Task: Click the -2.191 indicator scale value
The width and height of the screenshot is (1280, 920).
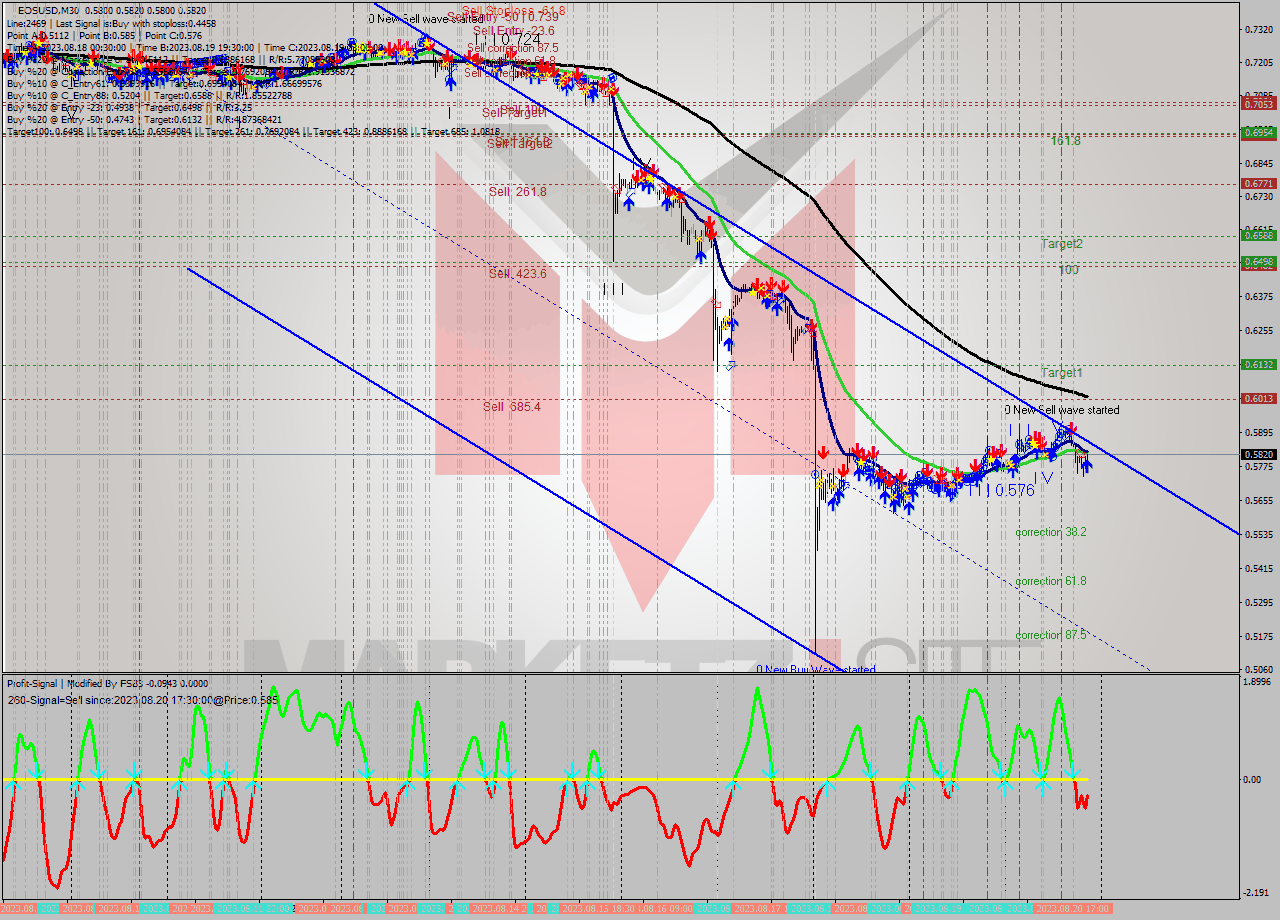Action: point(1257,892)
